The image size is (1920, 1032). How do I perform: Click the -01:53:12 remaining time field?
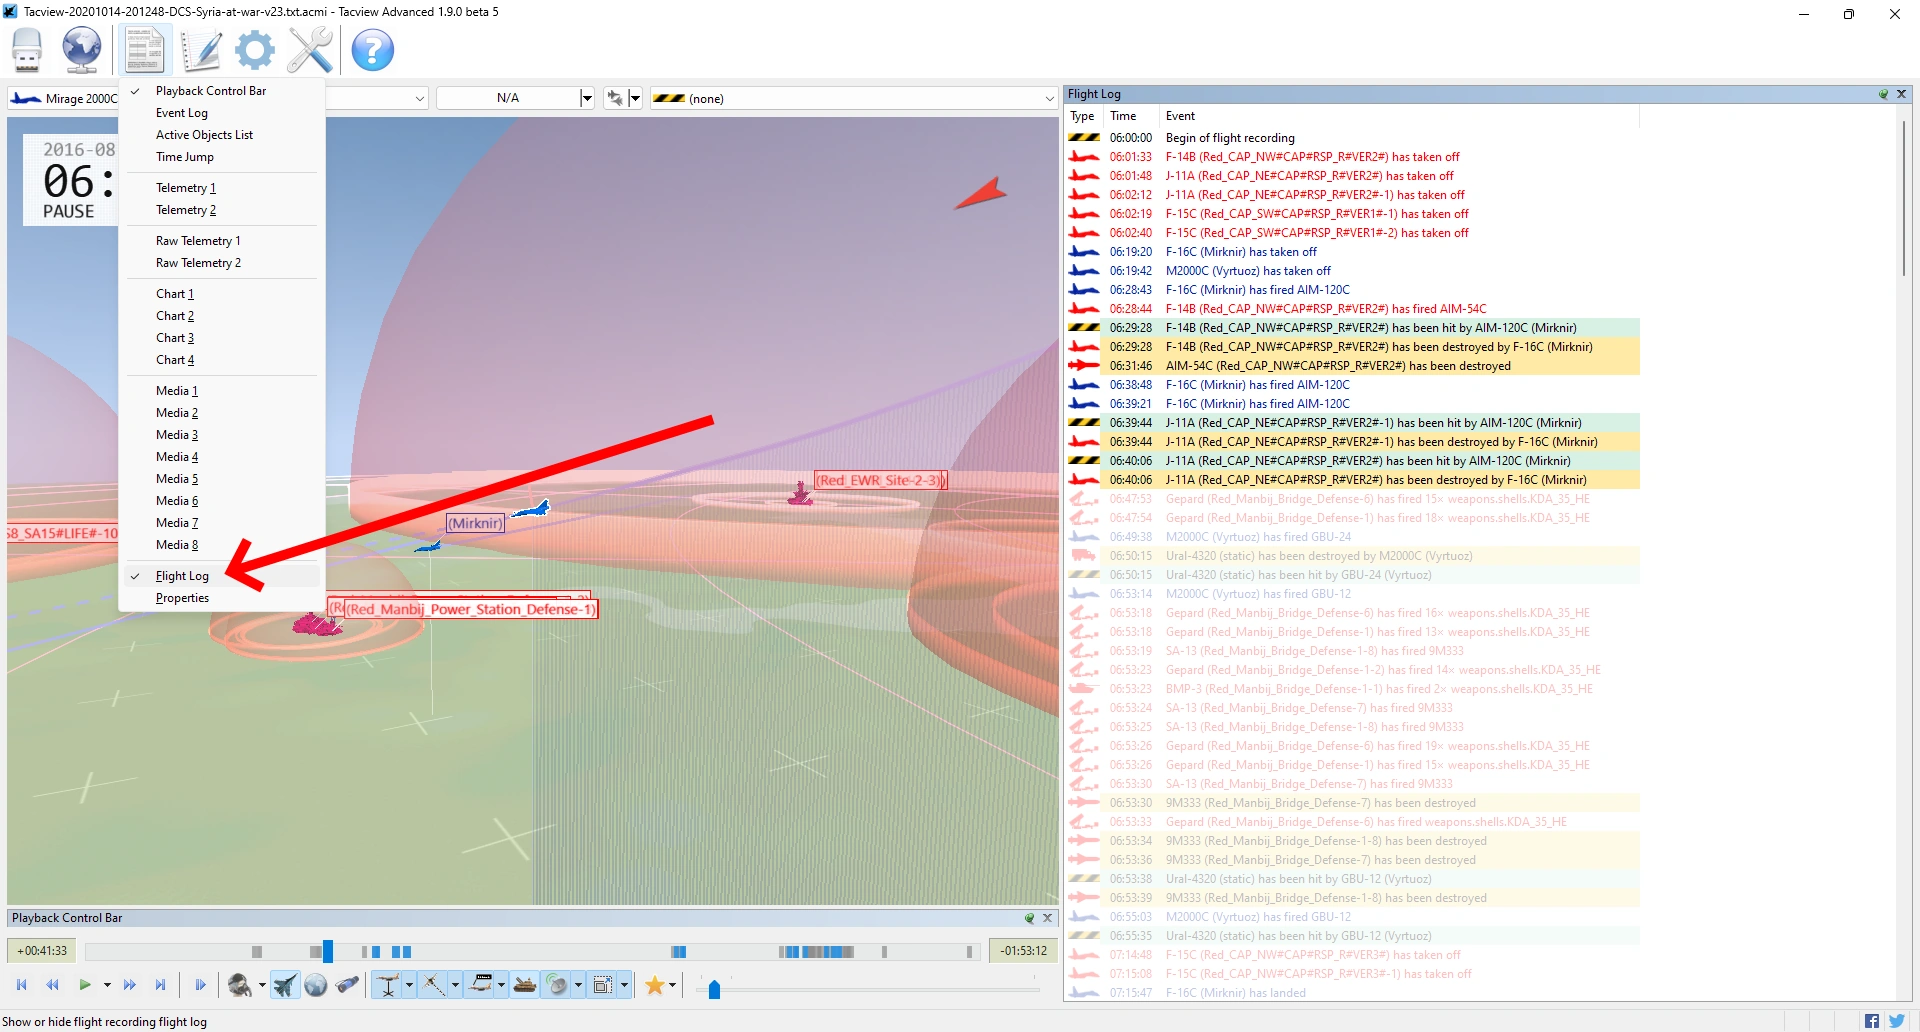[x=1023, y=951]
